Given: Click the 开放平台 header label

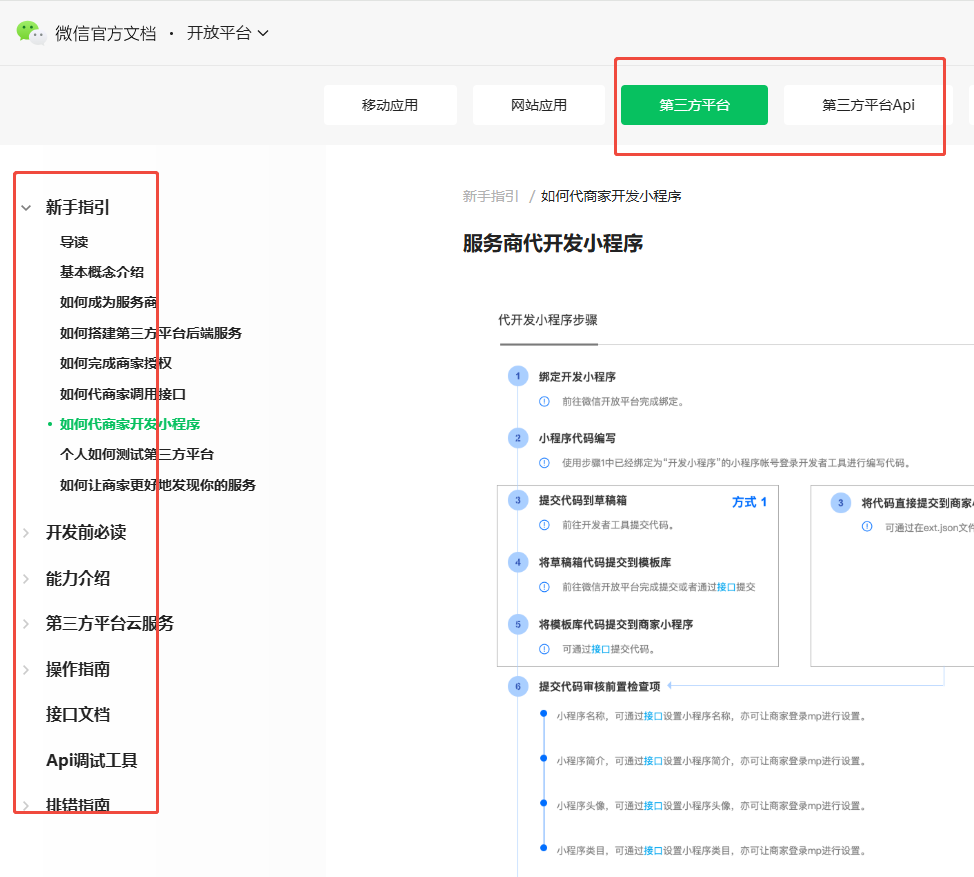Looking at the screenshot, I should pyautogui.click(x=219, y=33).
